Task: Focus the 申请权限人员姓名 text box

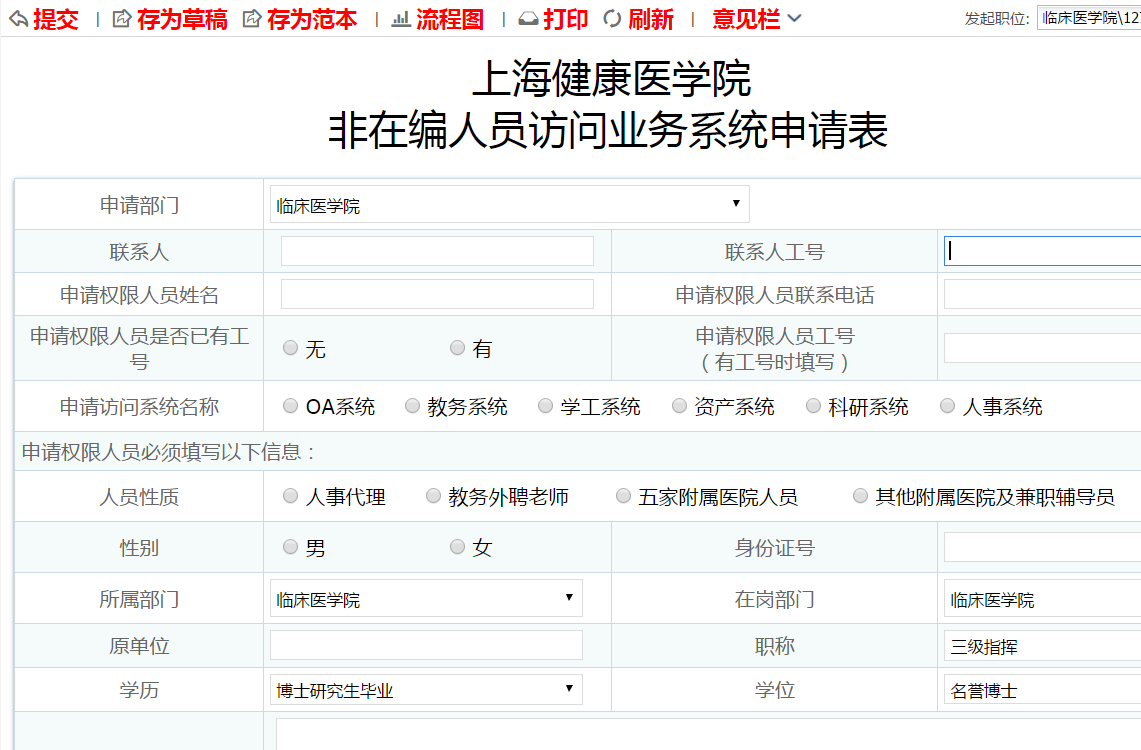Action: pyautogui.click(x=437, y=294)
